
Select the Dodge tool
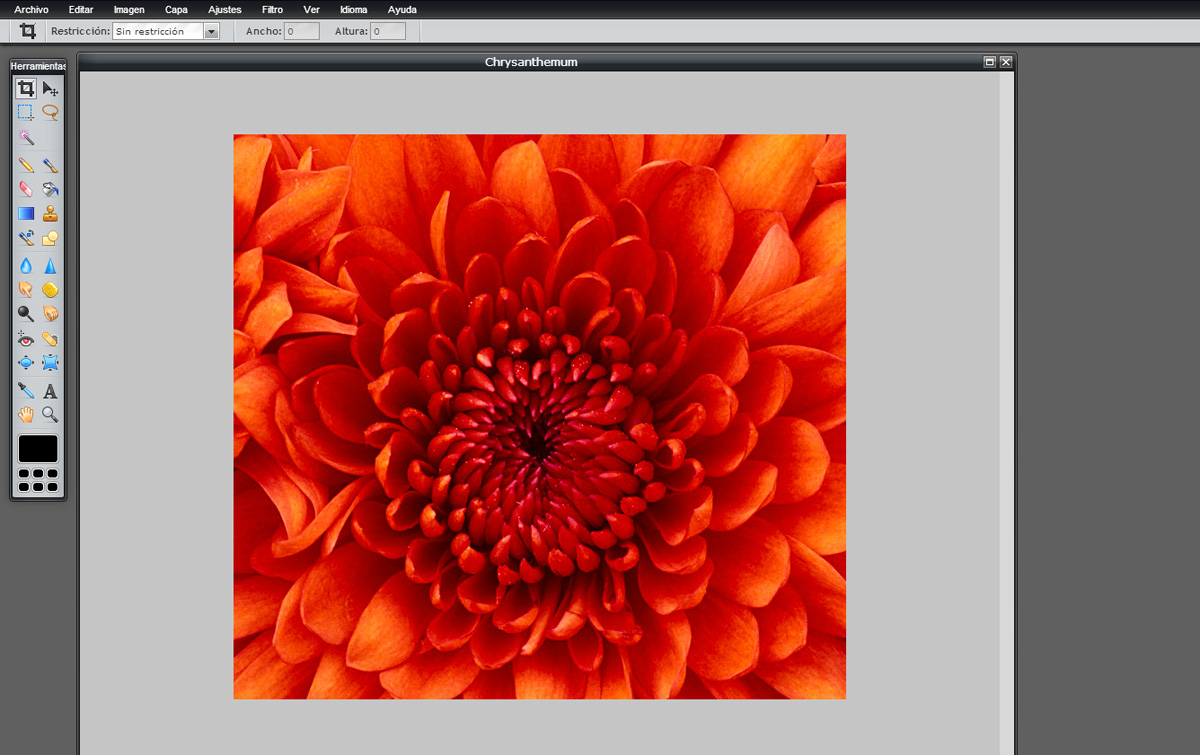26,314
